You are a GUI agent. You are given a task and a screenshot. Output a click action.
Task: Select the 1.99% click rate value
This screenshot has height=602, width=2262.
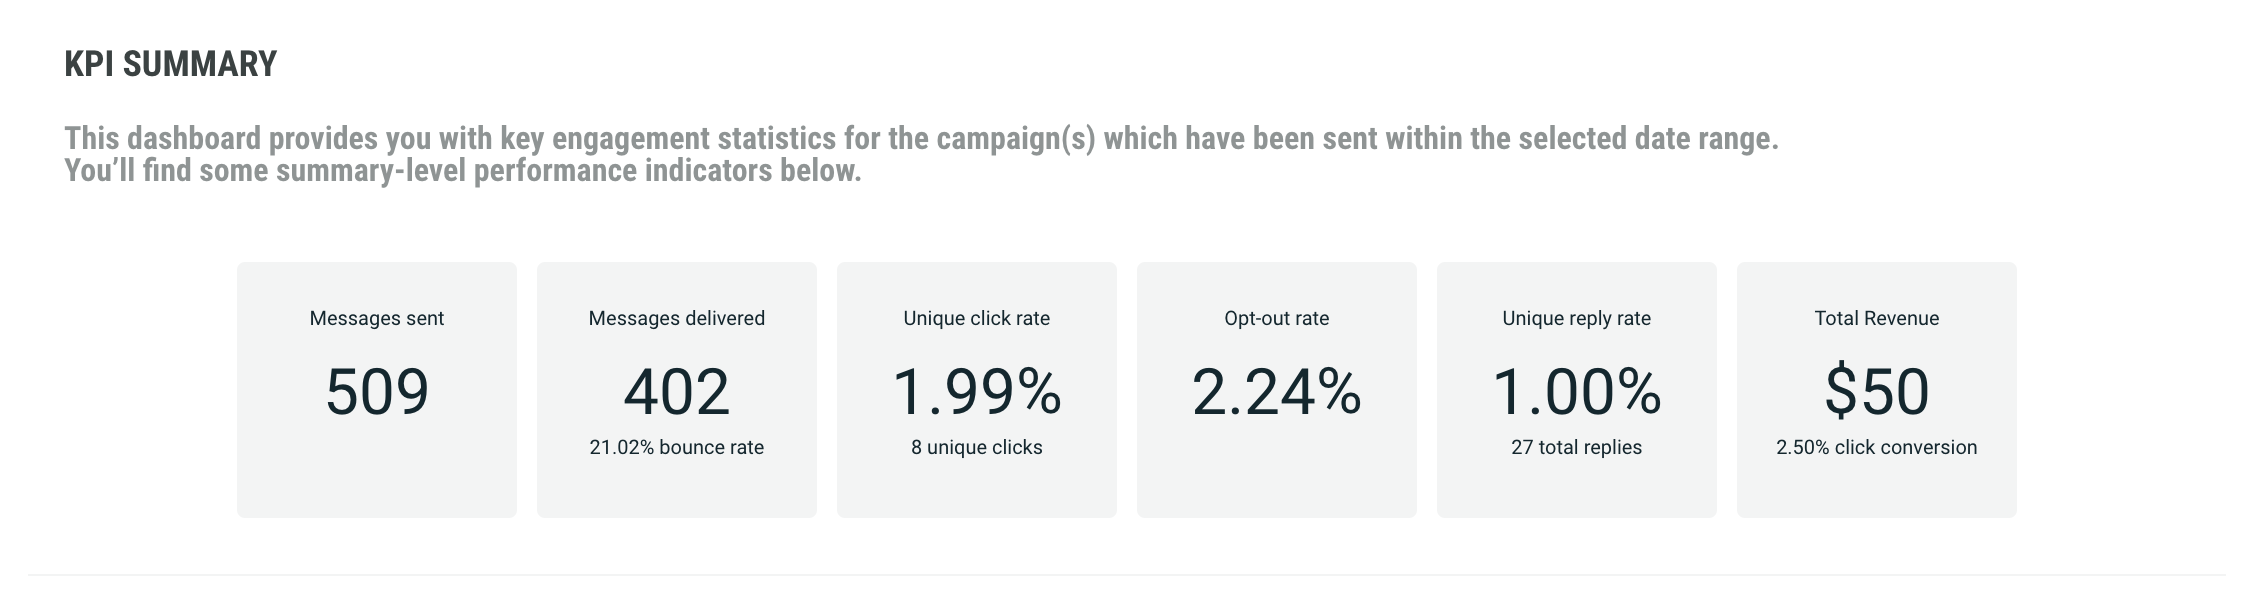pyautogui.click(x=976, y=391)
